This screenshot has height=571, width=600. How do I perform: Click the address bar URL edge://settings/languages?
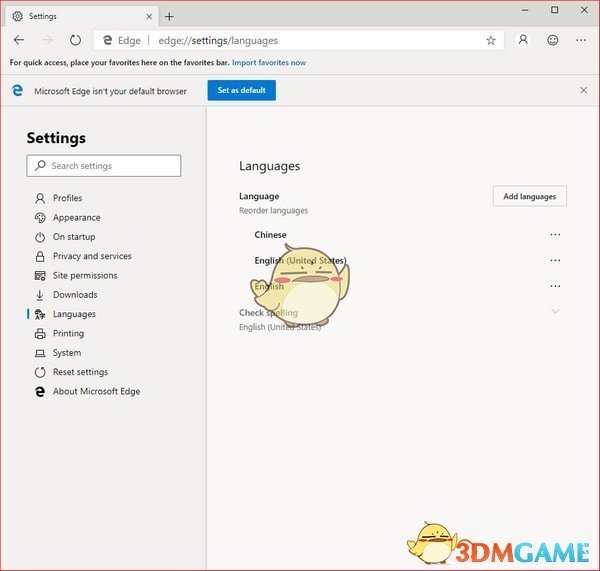point(218,41)
